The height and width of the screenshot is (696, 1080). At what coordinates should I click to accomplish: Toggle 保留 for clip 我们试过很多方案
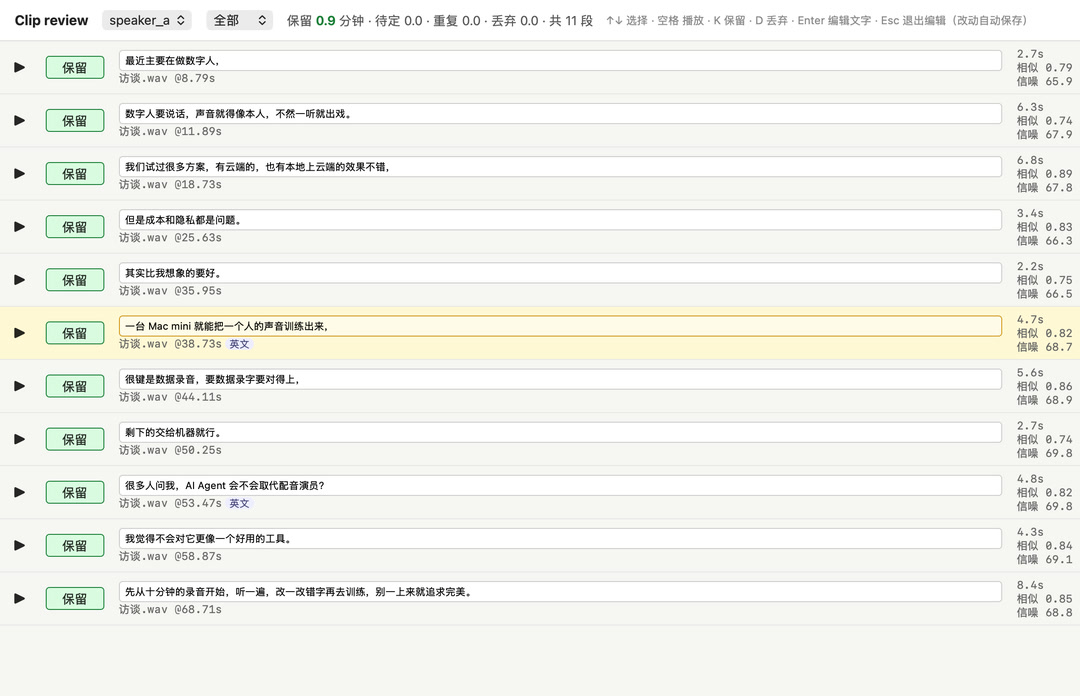(75, 174)
